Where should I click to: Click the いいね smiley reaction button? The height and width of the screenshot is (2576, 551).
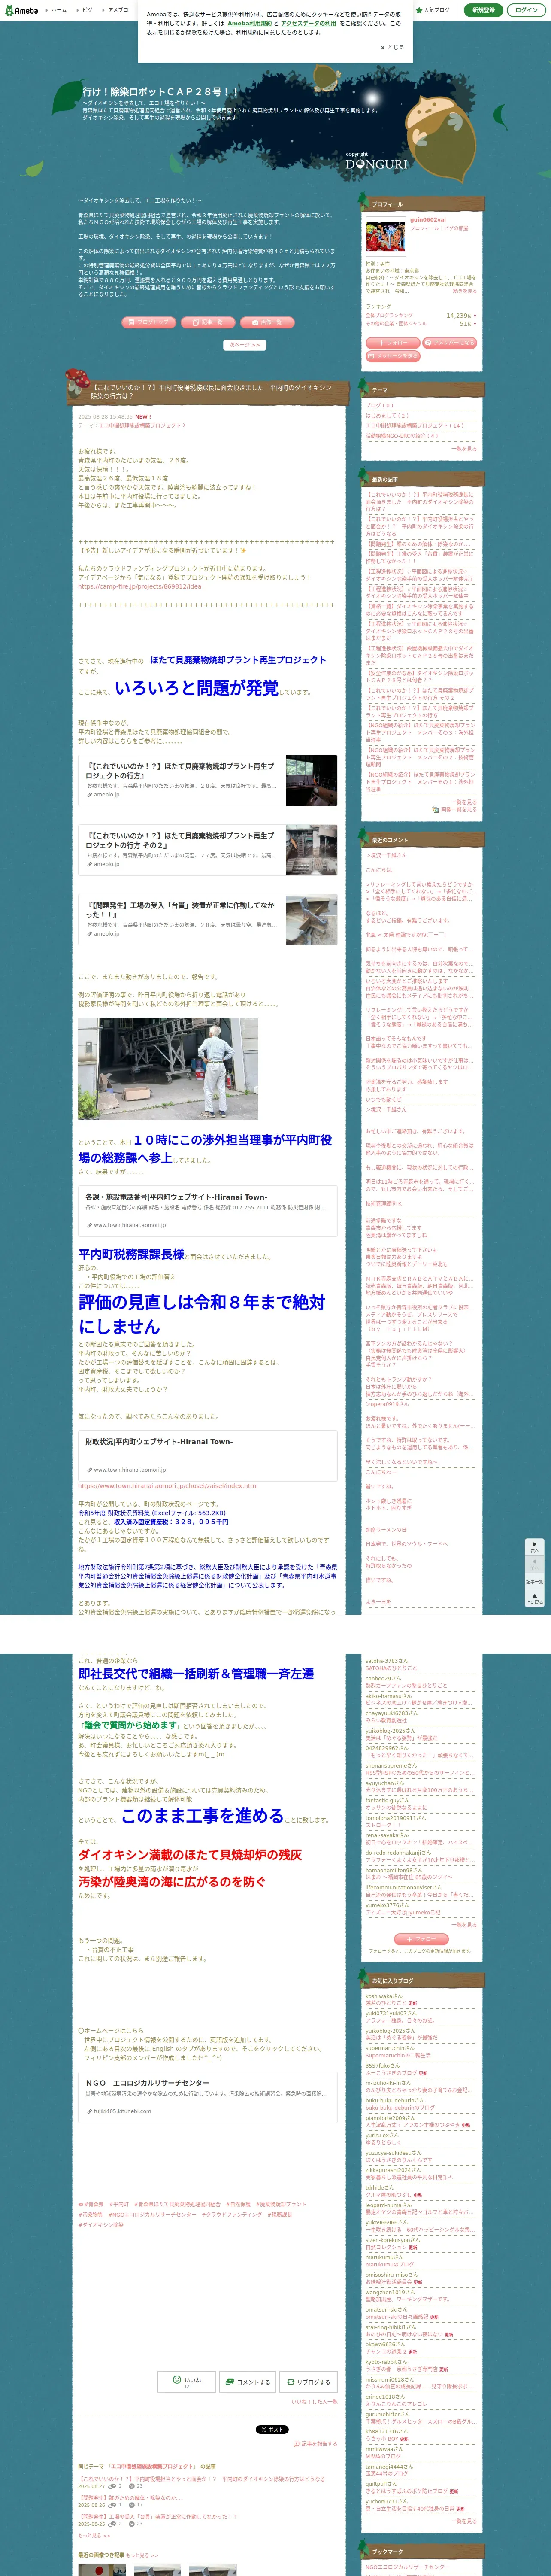188,2381
